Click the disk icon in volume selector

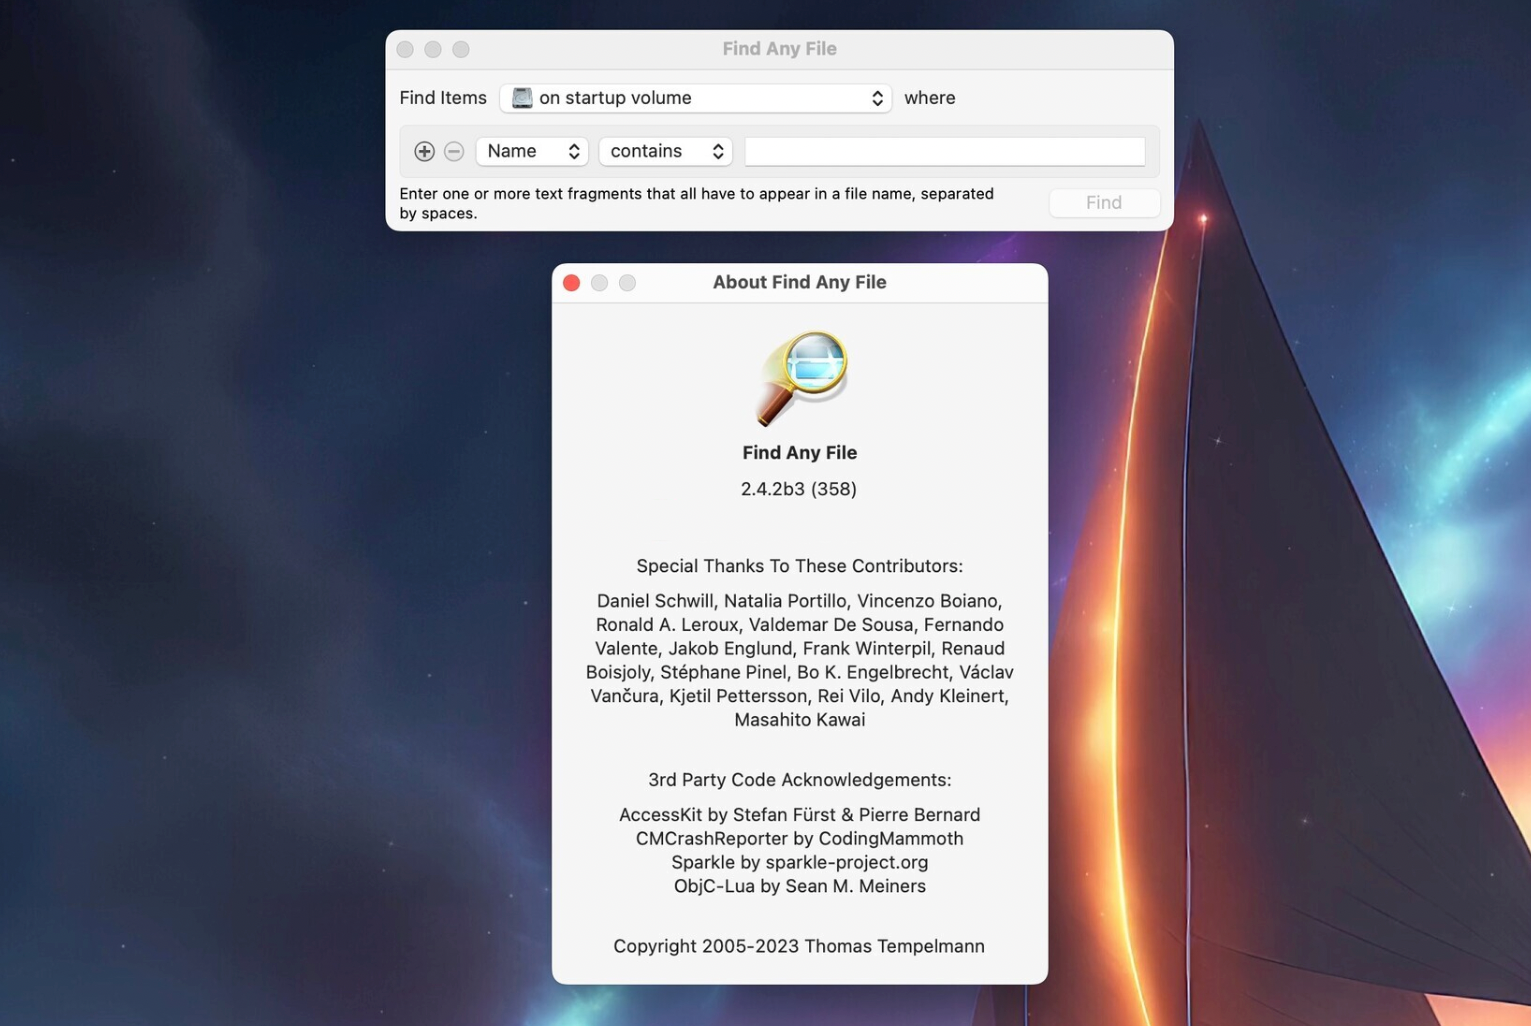(x=522, y=98)
